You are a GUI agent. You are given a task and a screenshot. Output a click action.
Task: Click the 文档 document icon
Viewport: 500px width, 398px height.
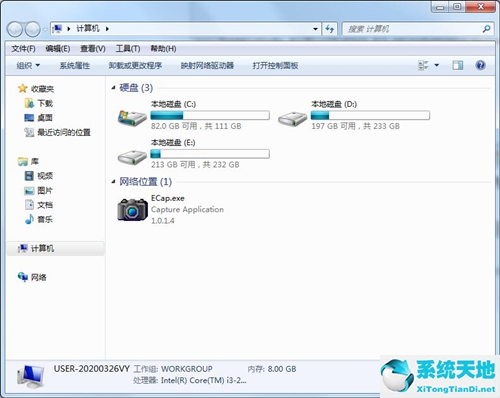pos(29,205)
